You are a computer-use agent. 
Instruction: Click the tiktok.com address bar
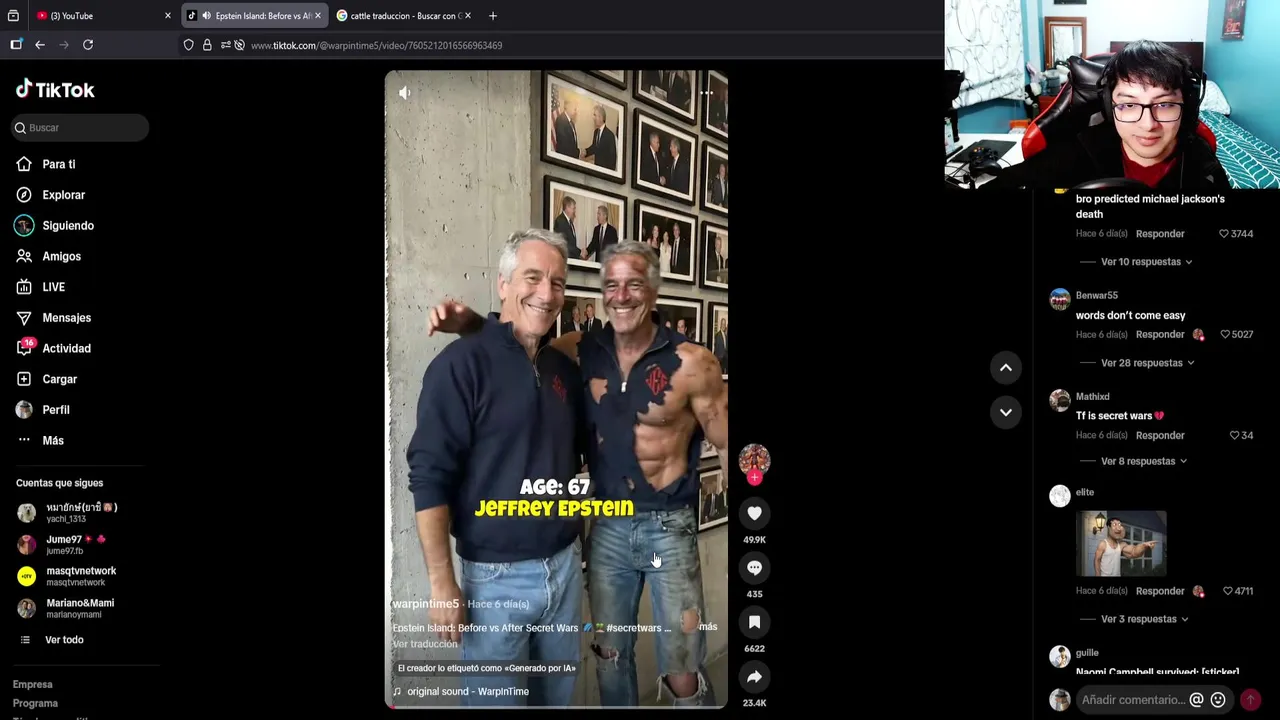click(x=560, y=45)
